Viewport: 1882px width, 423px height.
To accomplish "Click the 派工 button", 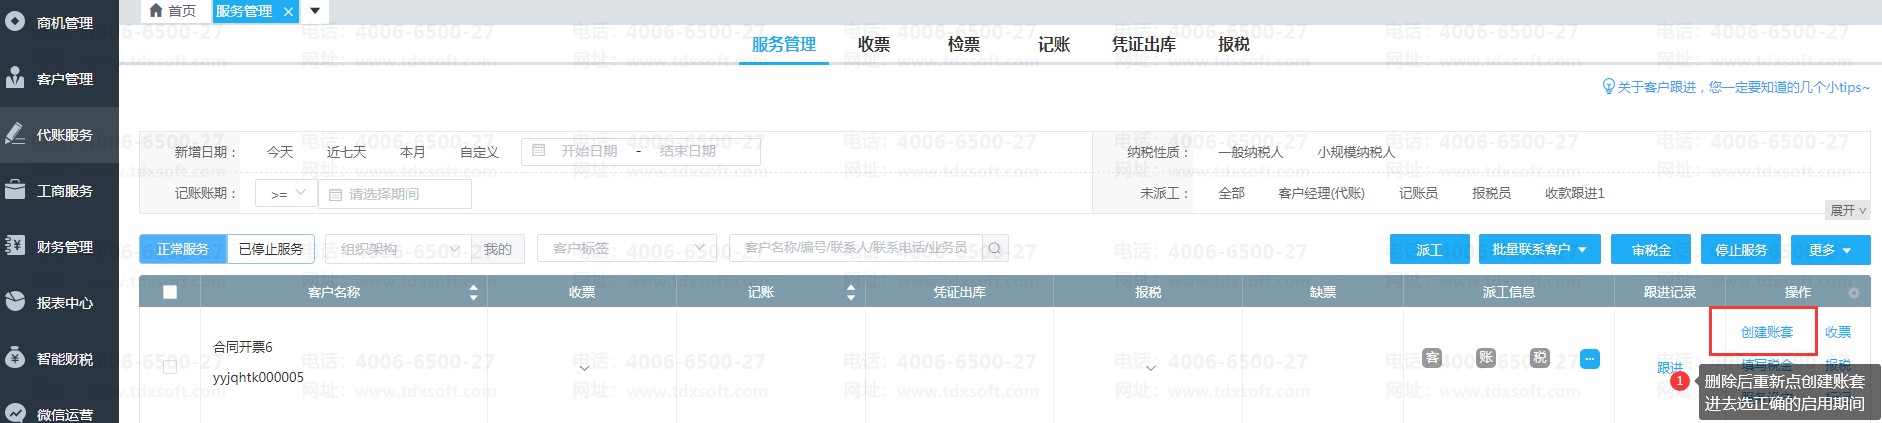I will pos(1429,249).
